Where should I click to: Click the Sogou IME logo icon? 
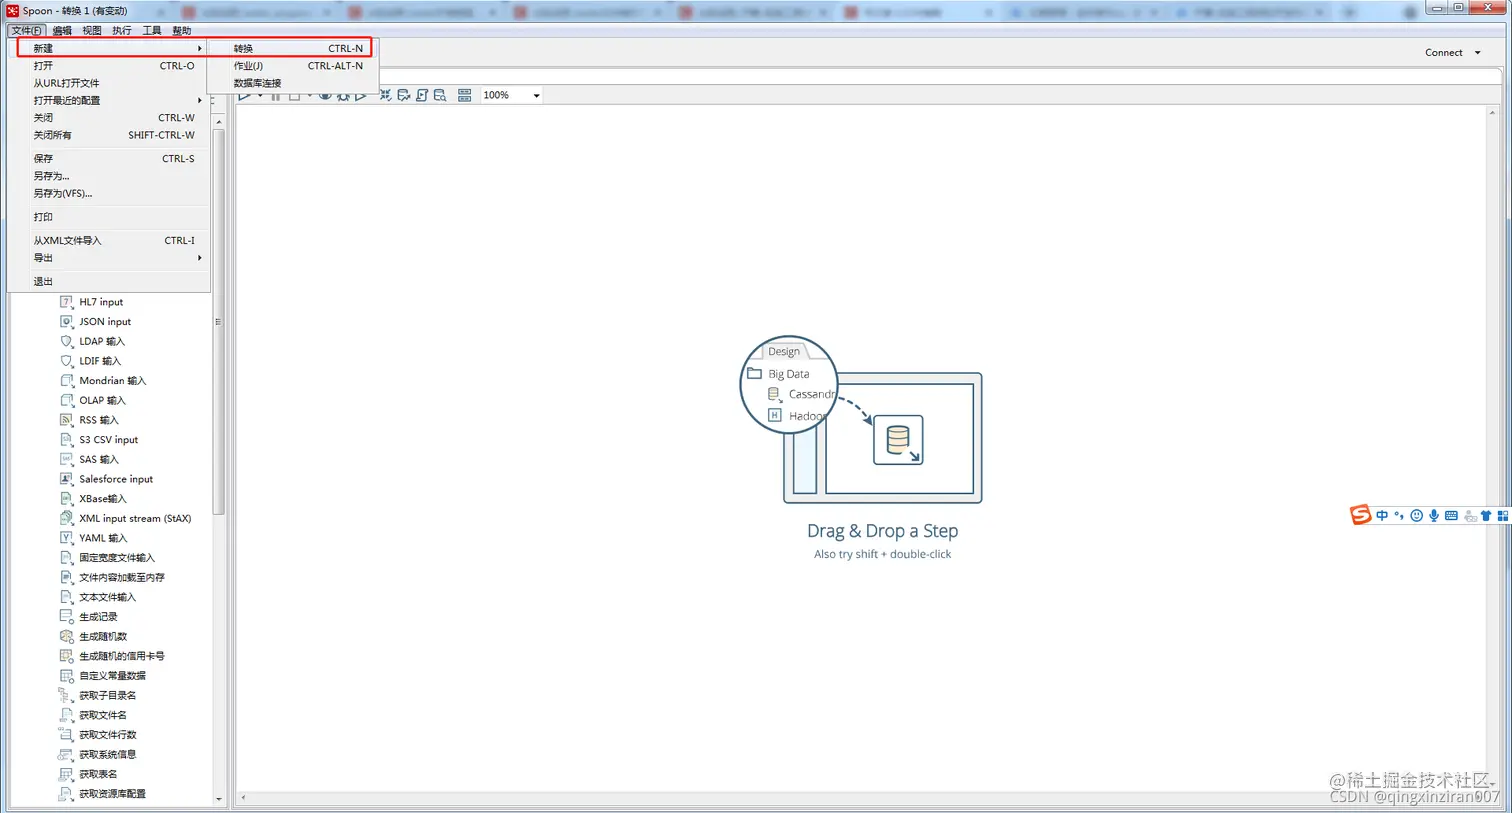(x=1360, y=515)
